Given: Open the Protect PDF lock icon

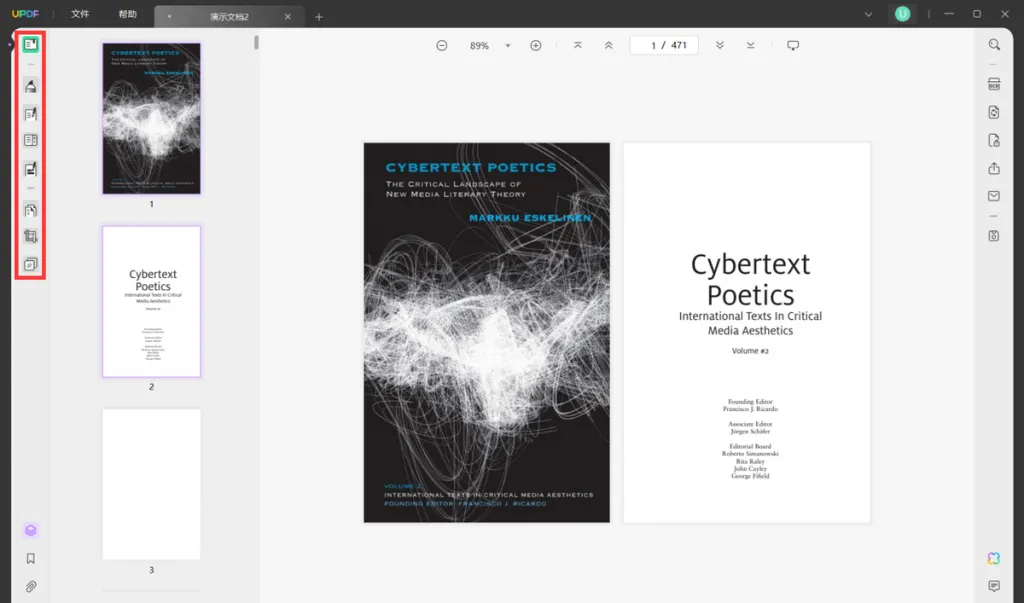Looking at the screenshot, I should [994, 140].
